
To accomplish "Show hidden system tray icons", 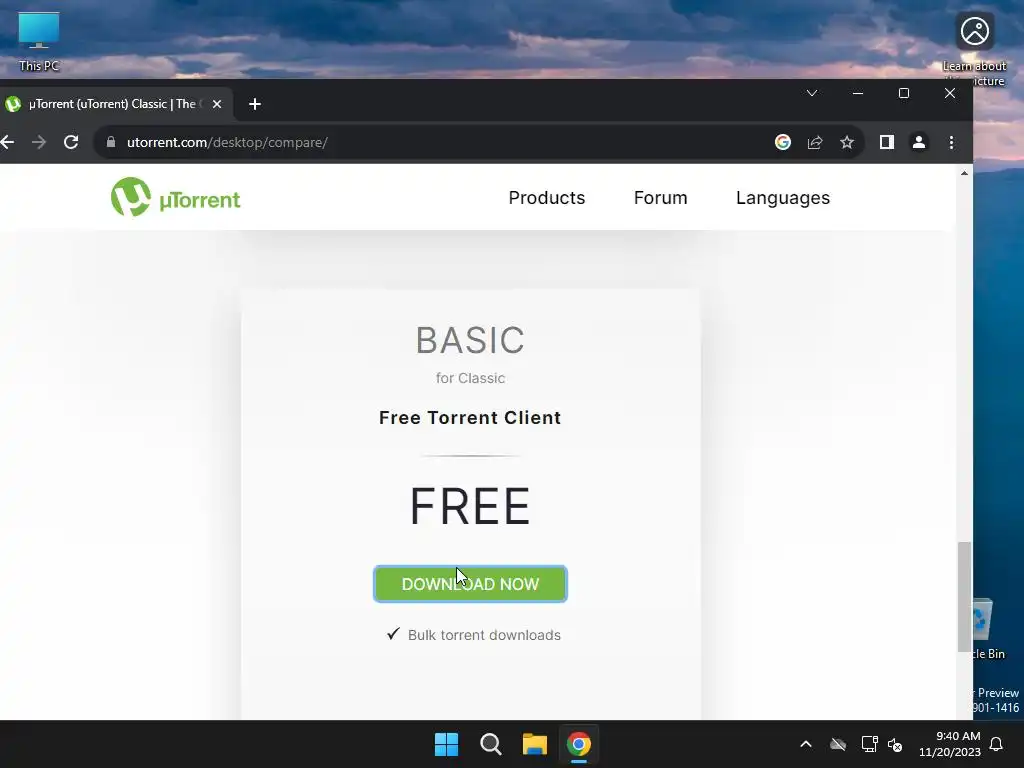I will (x=806, y=744).
